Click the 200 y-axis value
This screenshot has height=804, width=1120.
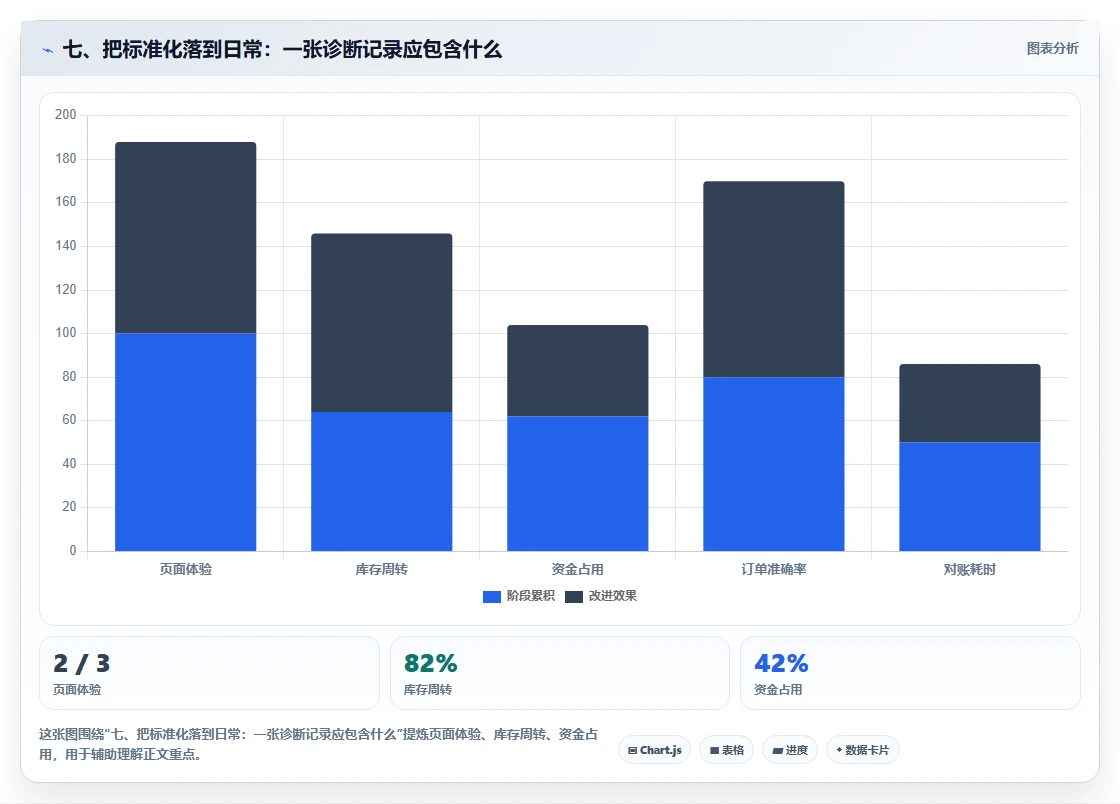click(x=66, y=114)
